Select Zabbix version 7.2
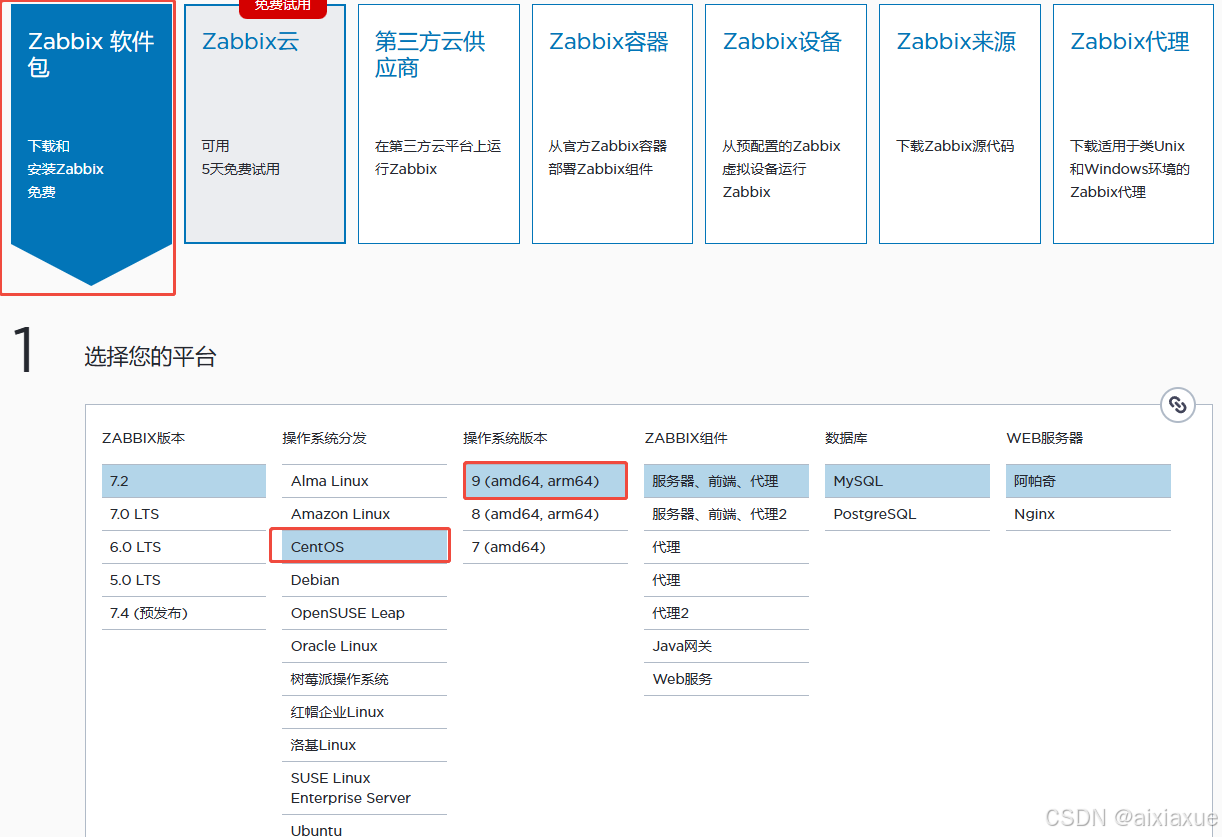The image size is (1222, 837). [x=184, y=481]
